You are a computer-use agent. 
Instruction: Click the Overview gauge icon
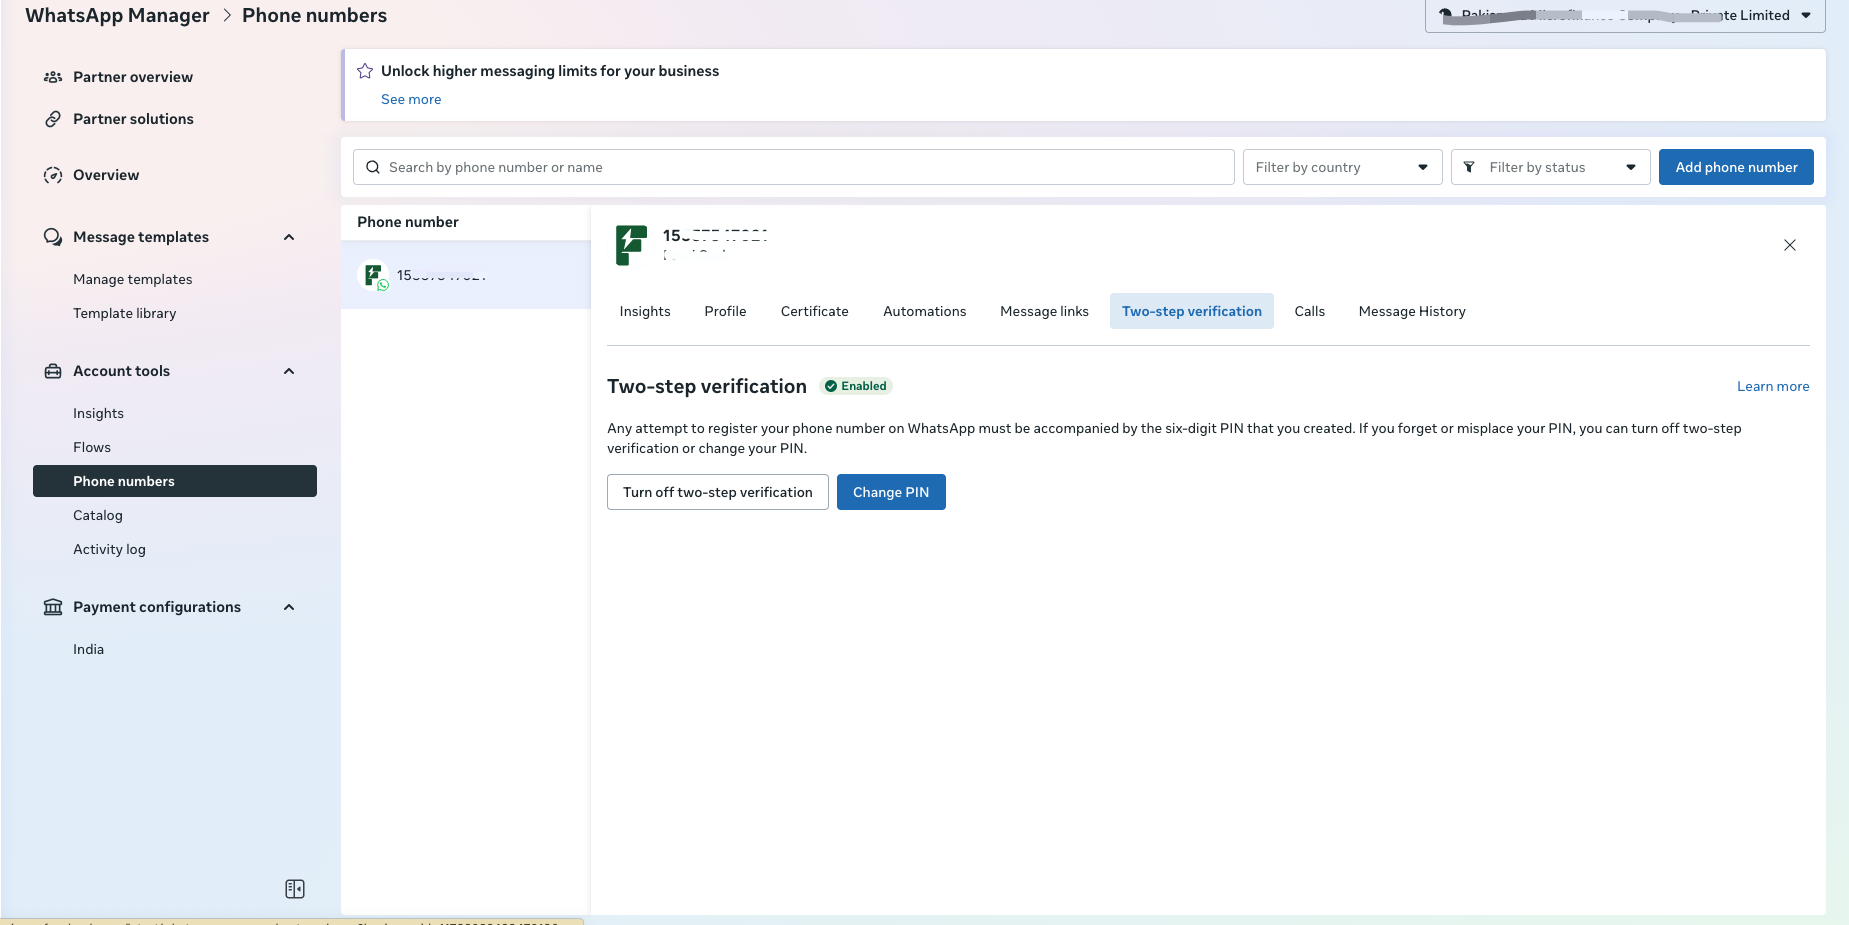[53, 175]
